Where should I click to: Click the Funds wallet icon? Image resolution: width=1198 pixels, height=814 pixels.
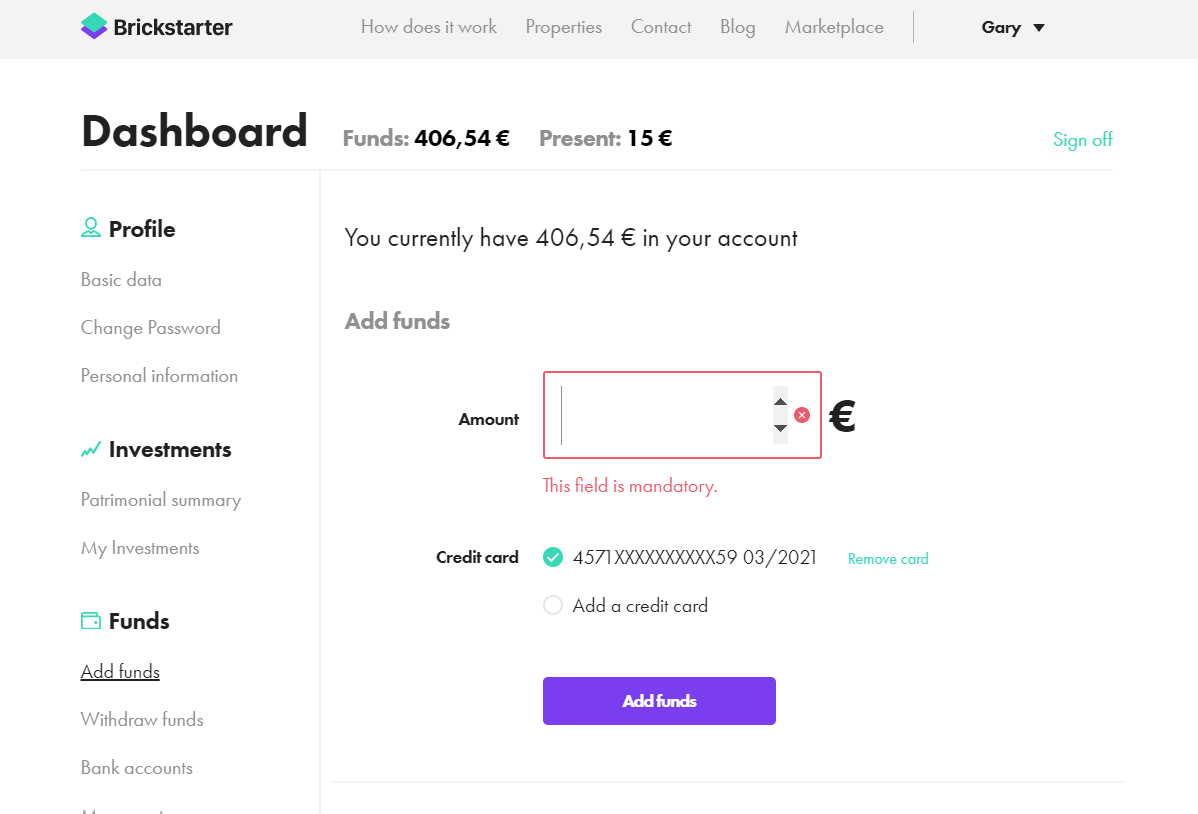click(91, 621)
